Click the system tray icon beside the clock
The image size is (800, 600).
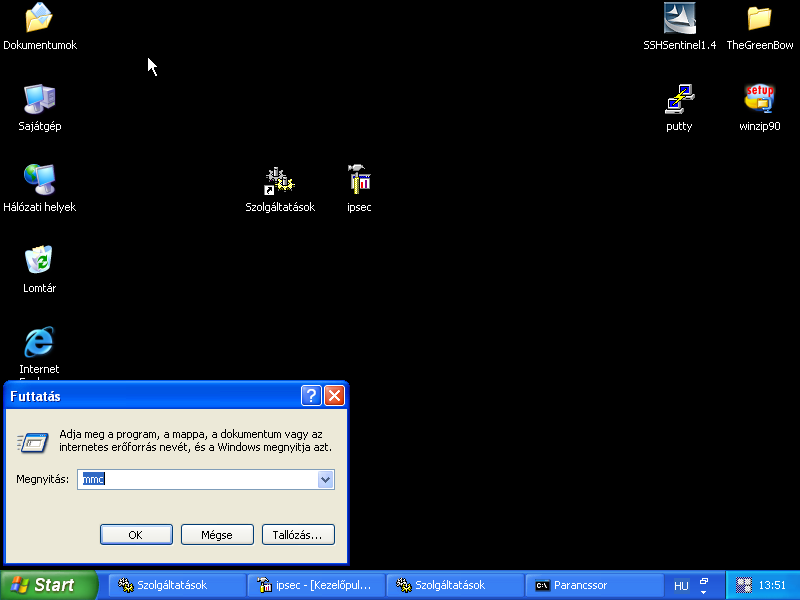click(744, 585)
